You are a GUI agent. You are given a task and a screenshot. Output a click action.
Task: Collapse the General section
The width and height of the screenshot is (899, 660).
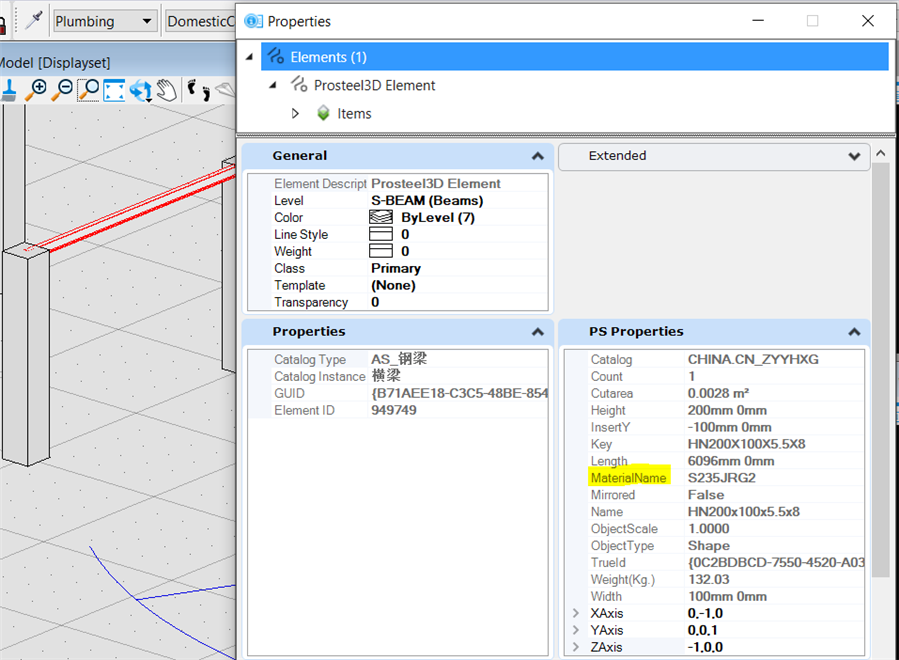[537, 156]
